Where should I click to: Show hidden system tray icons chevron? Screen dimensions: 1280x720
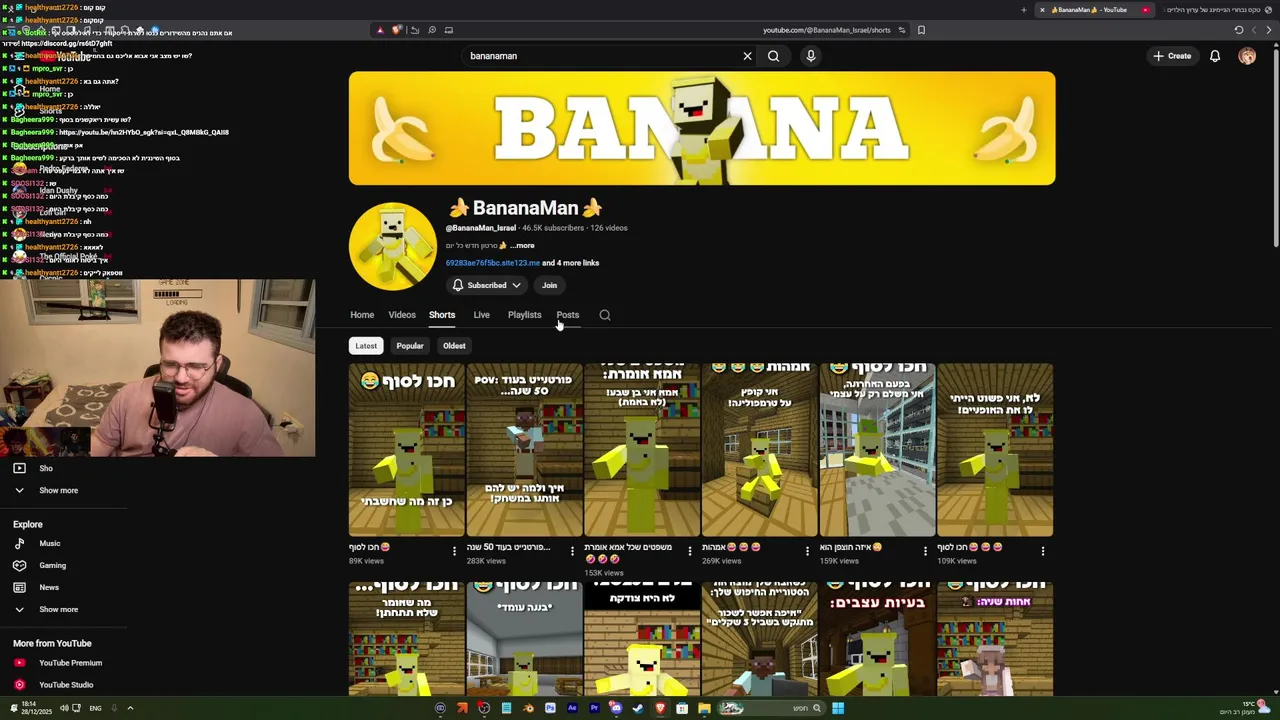pyautogui.click(x=130, y=708)
